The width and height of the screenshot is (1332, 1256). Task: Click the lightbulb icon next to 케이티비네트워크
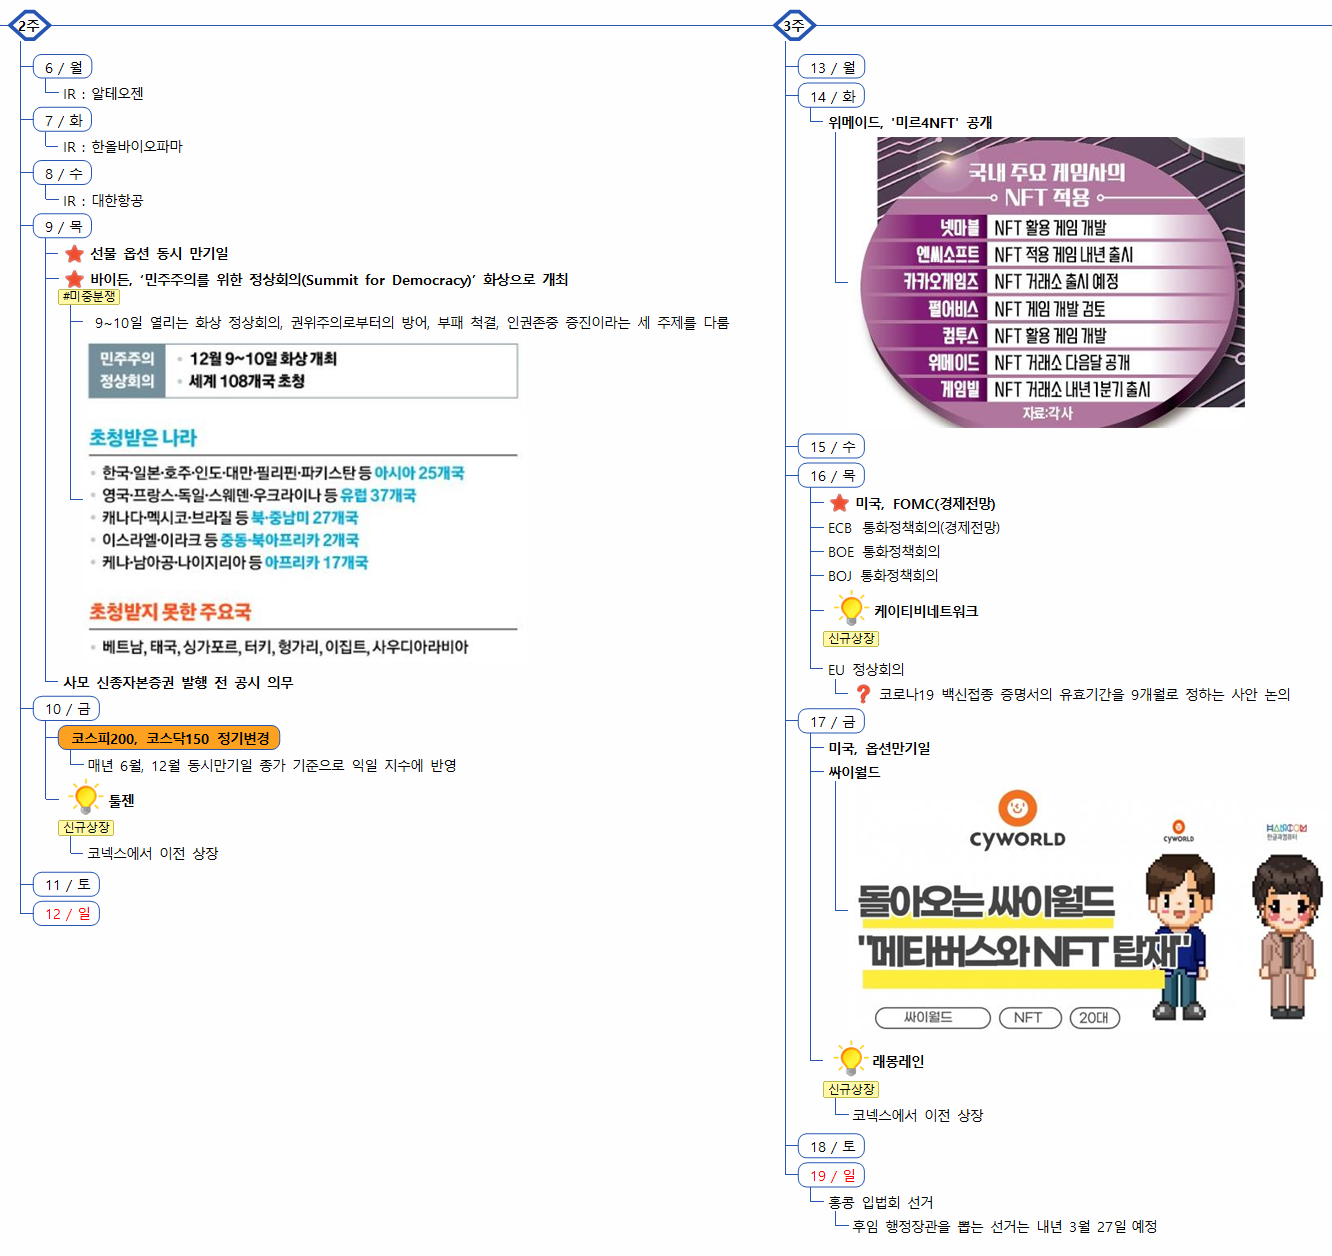pos(851,608)
